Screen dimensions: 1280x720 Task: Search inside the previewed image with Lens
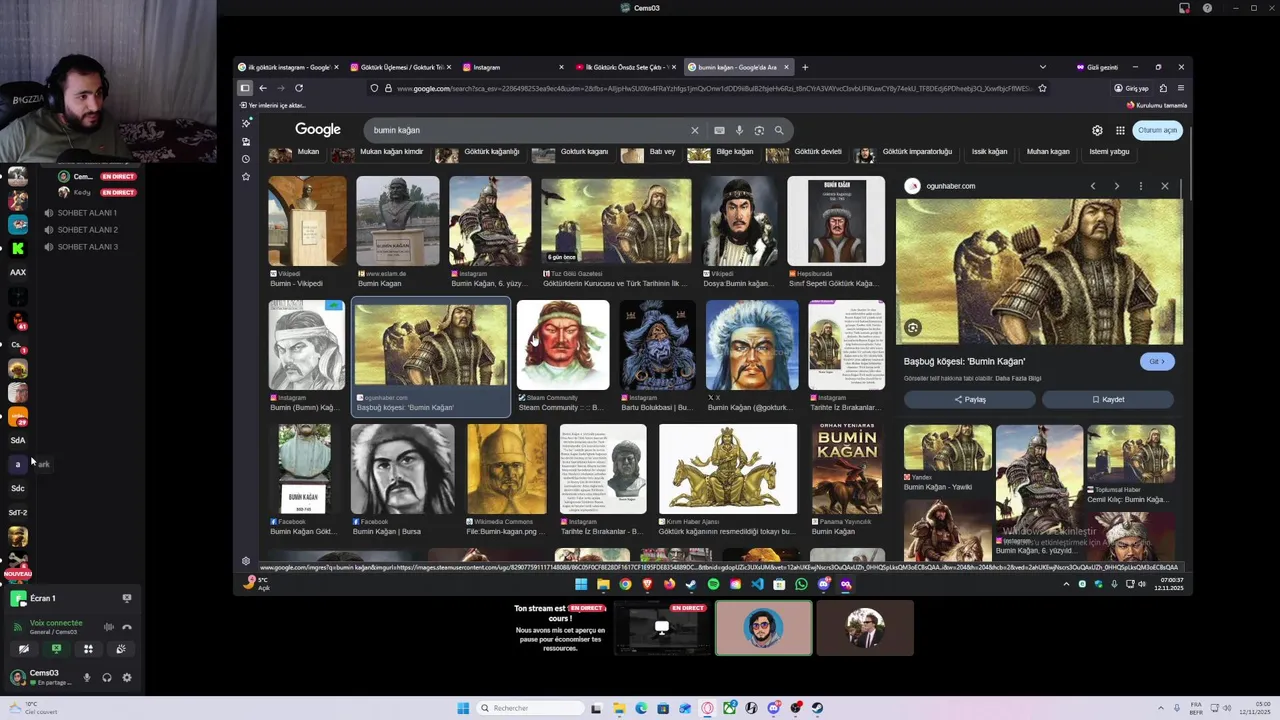912,328
